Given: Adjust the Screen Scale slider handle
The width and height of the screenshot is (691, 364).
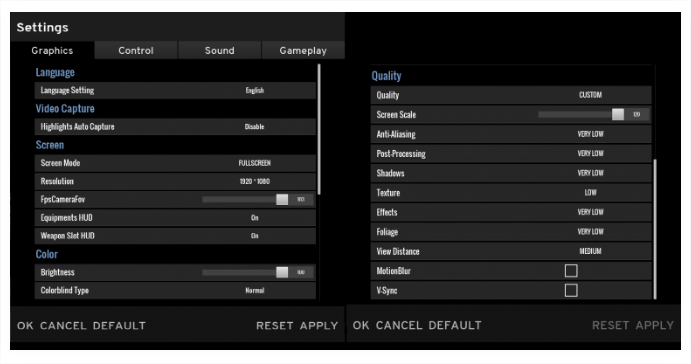Looking at the screenshot, I should click(x=618, y=115).
